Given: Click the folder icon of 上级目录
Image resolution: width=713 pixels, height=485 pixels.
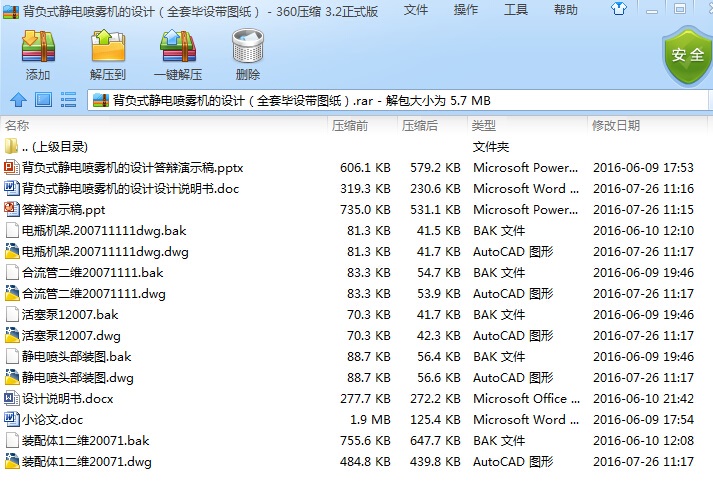Looking at the screenshot, I should pos(11,146).
